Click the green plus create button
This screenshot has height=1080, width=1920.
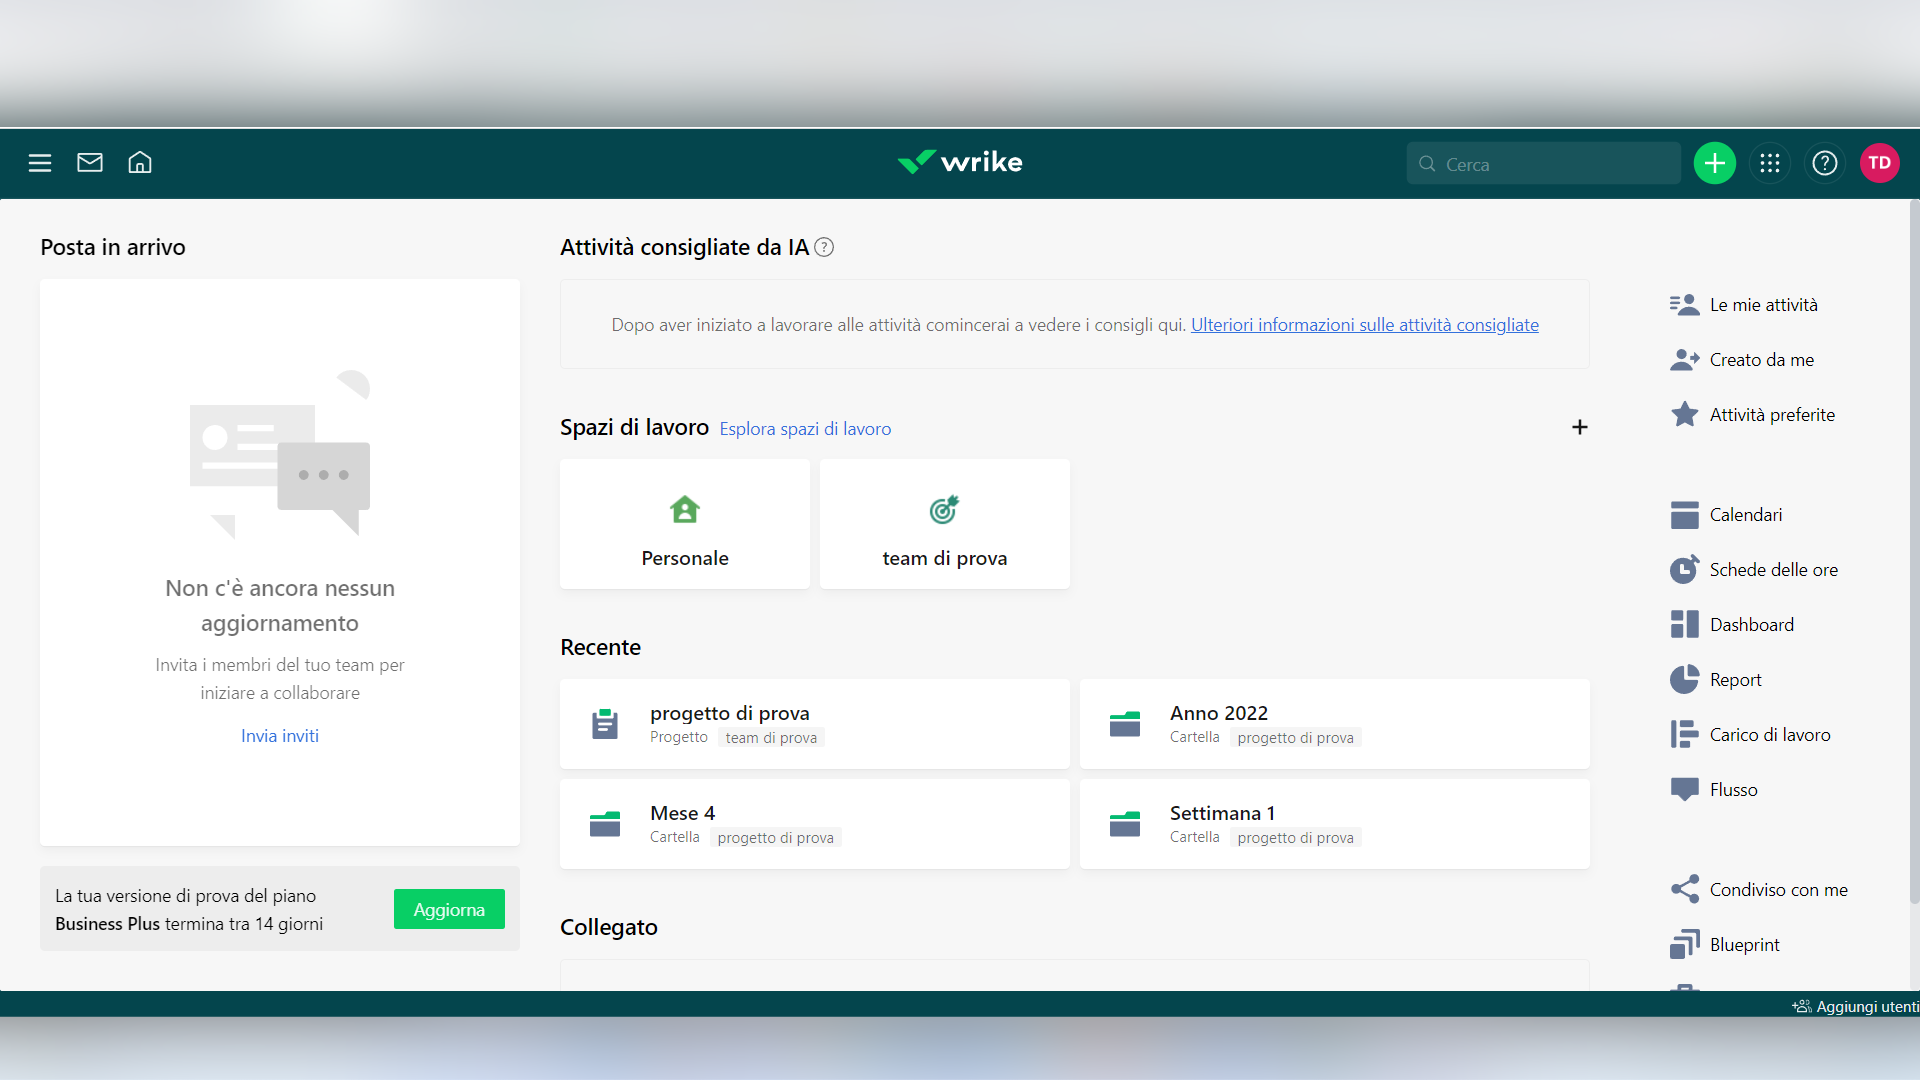[1714, 163]
